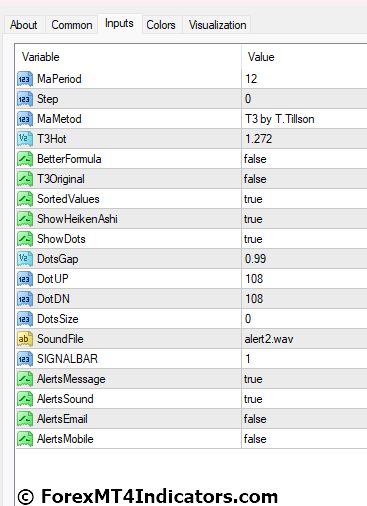Toggle the ShowHeikenAshi true value

tap(304, 219)
